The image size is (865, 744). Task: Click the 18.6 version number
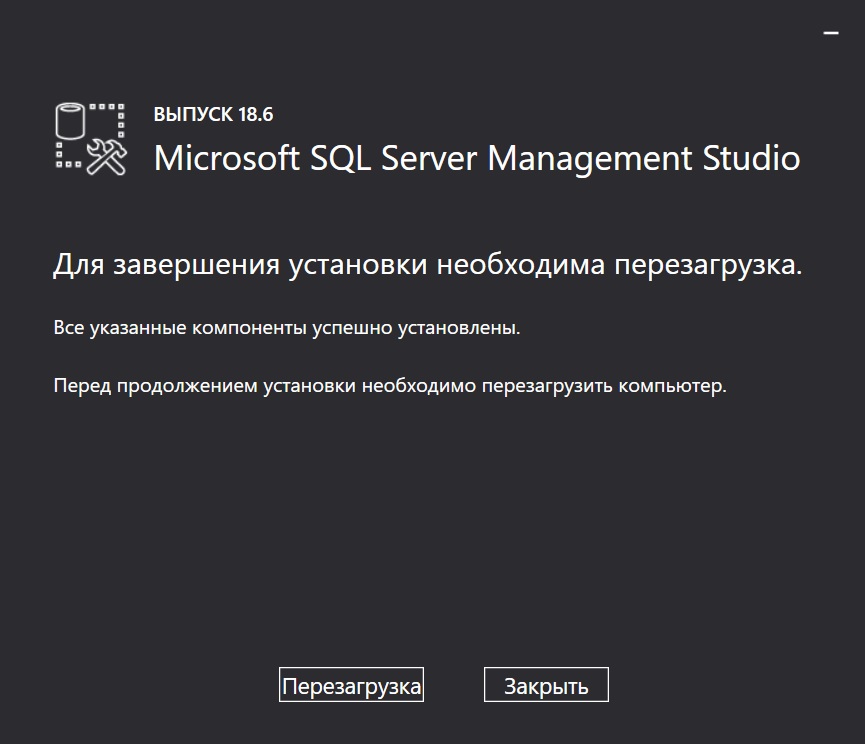[x=255, y=114]
